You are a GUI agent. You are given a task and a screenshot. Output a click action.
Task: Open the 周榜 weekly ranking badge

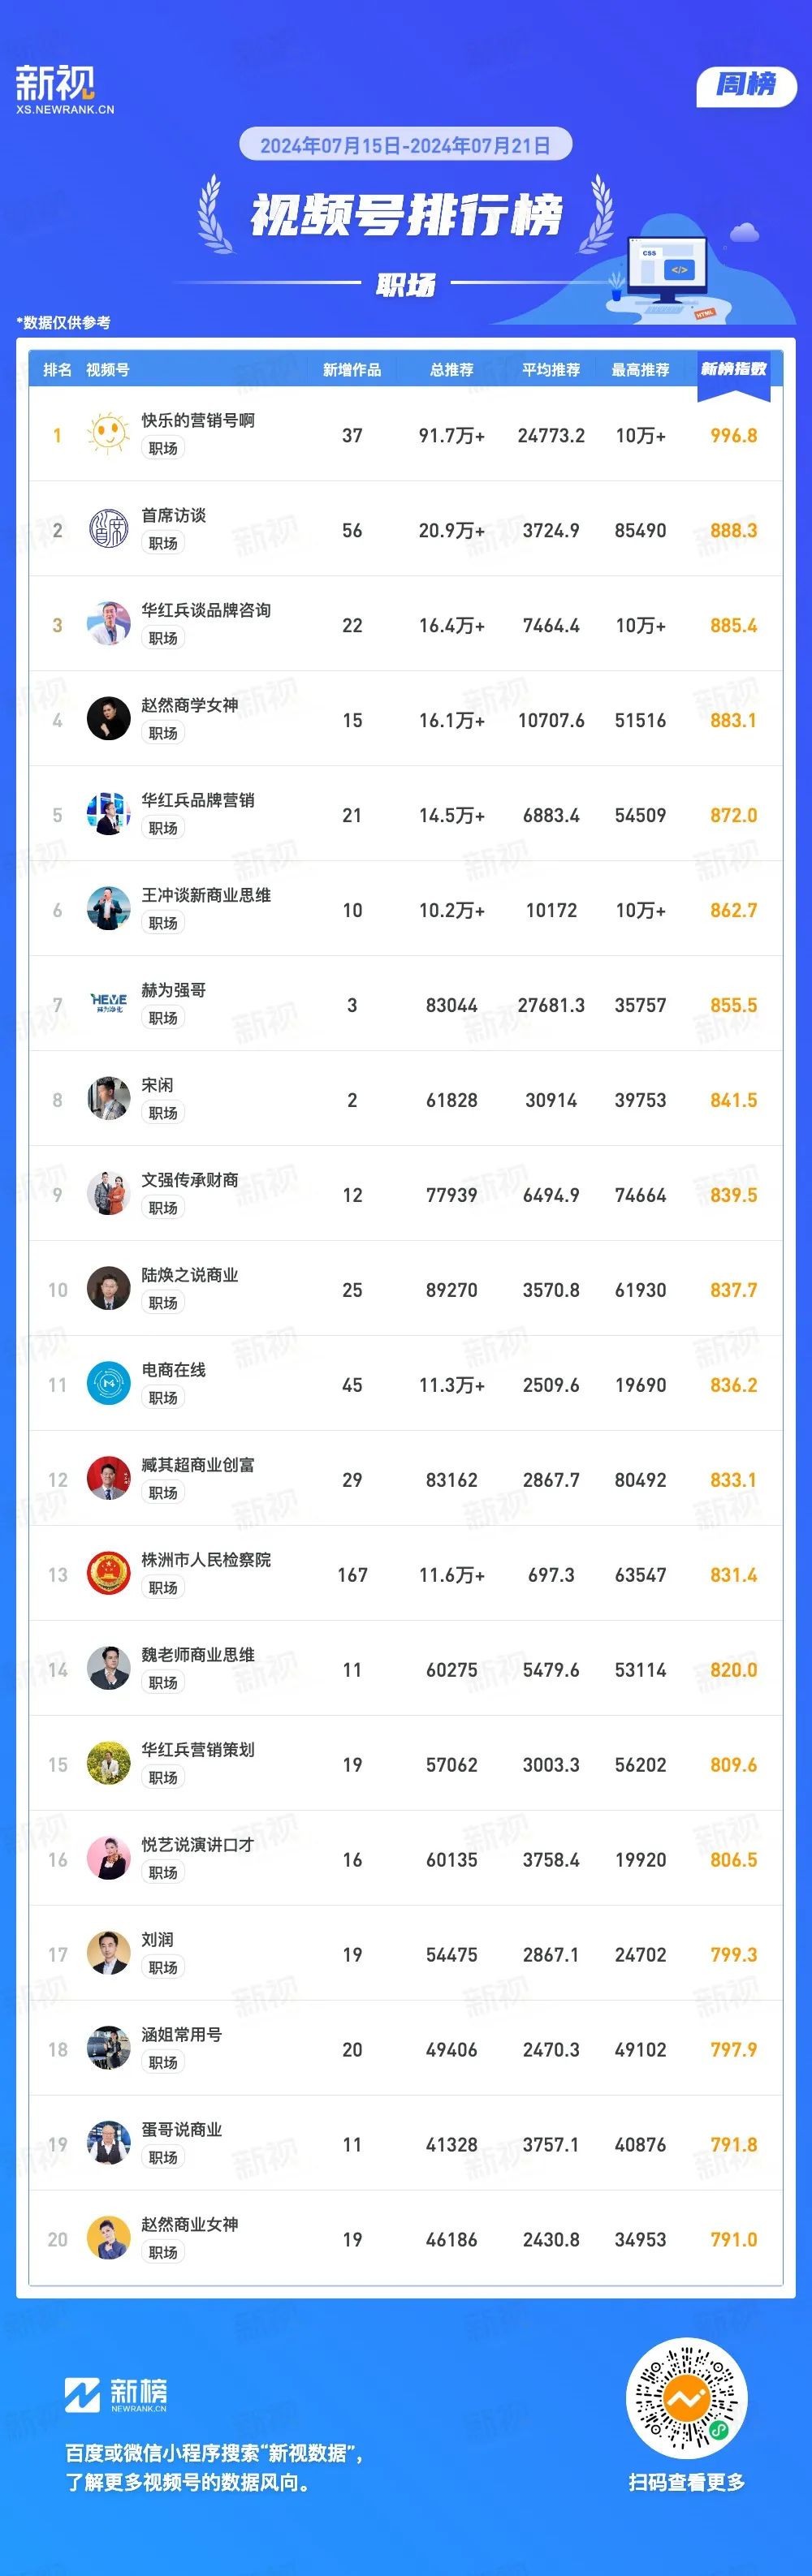click(x=746, y=86)
